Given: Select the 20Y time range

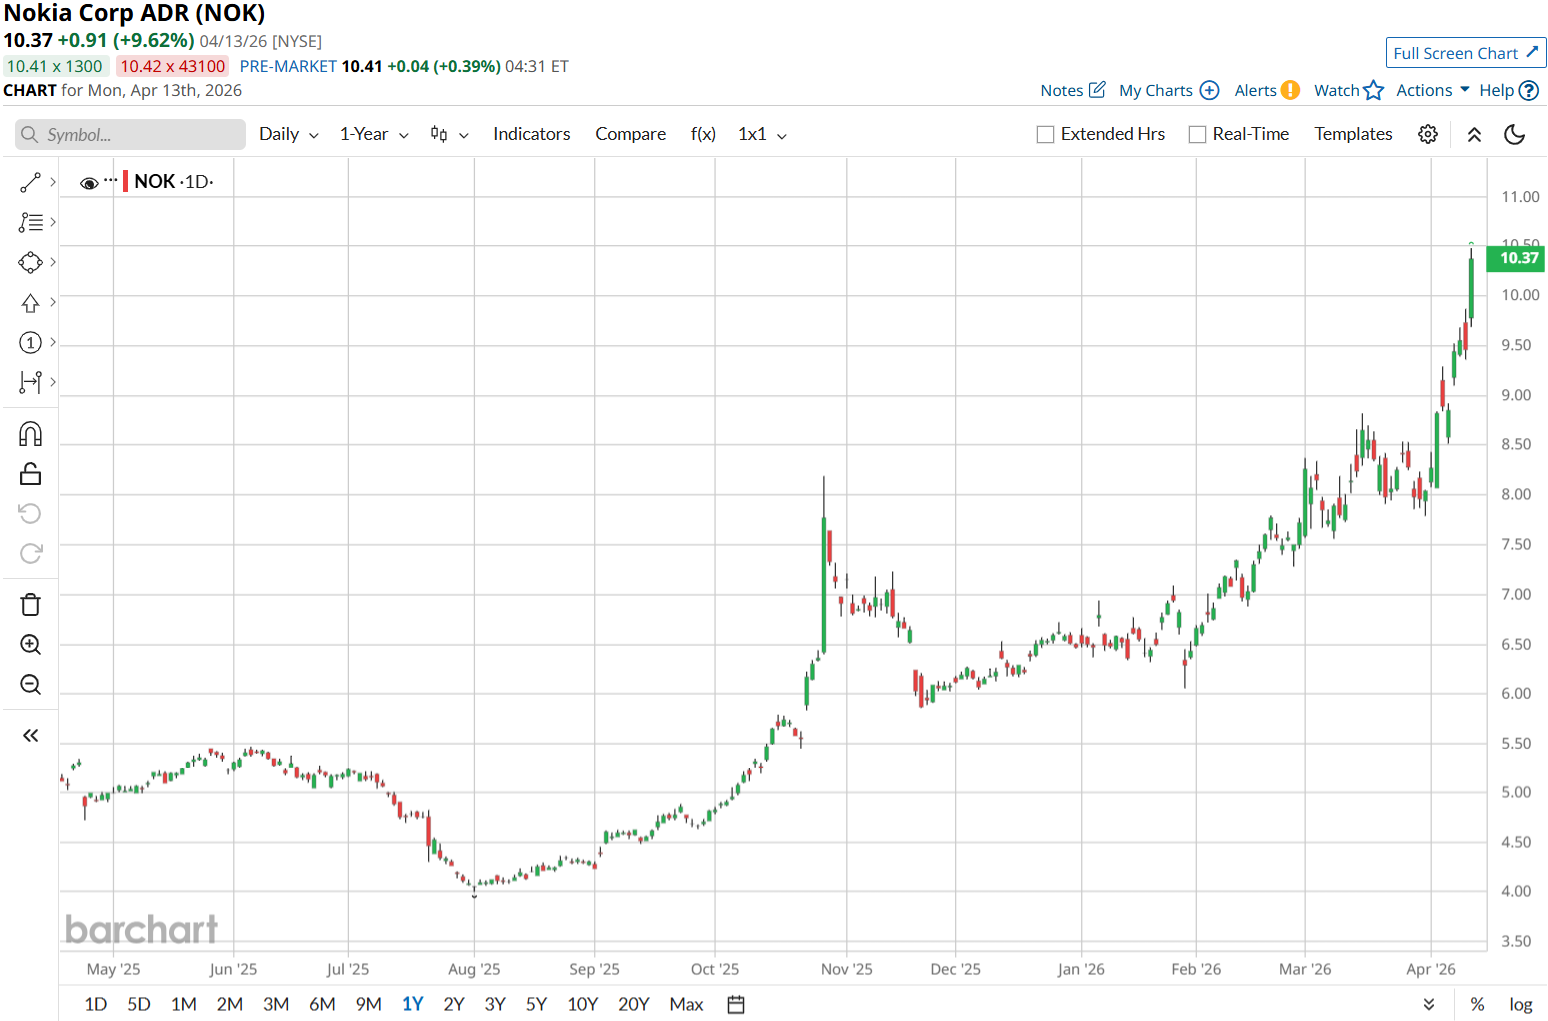Looking at the screenshot, I should (x=634, y=1004).
